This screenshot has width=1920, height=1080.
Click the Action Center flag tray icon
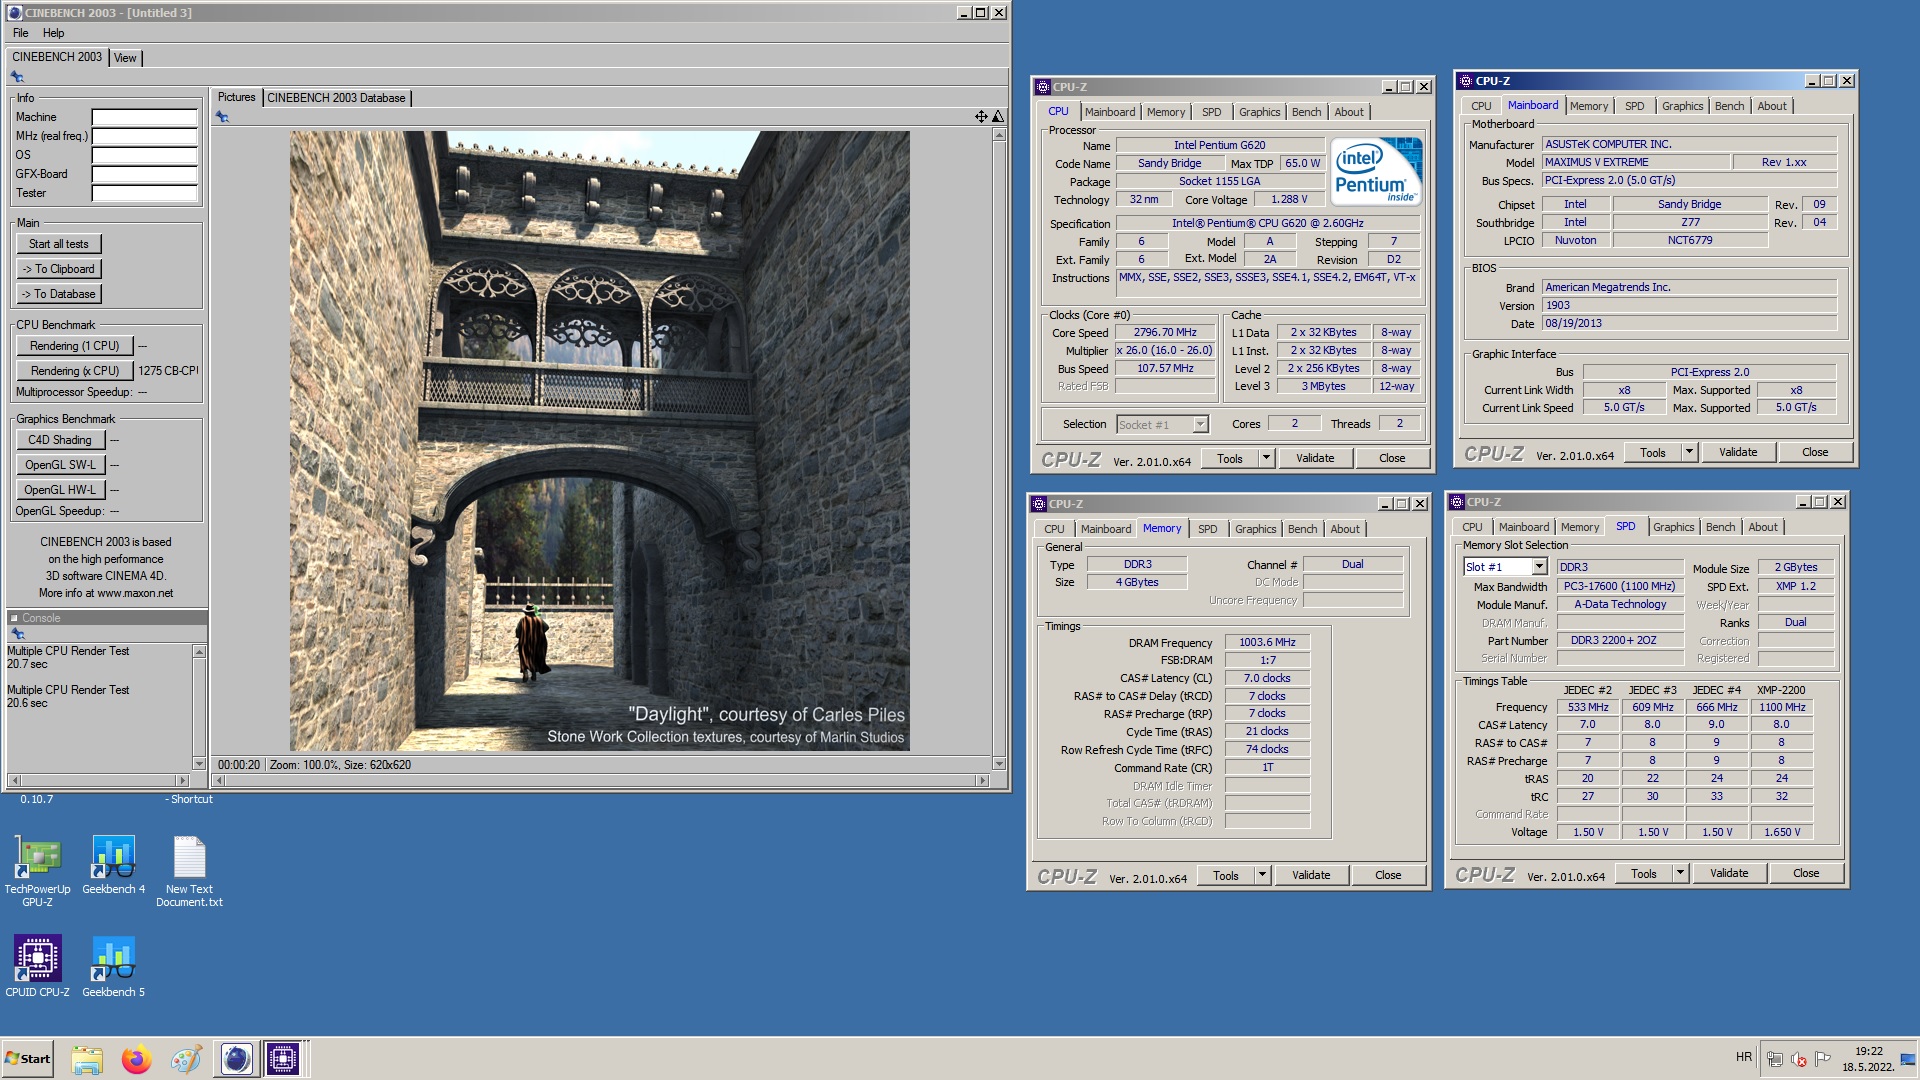(x=1823, y=1059)
